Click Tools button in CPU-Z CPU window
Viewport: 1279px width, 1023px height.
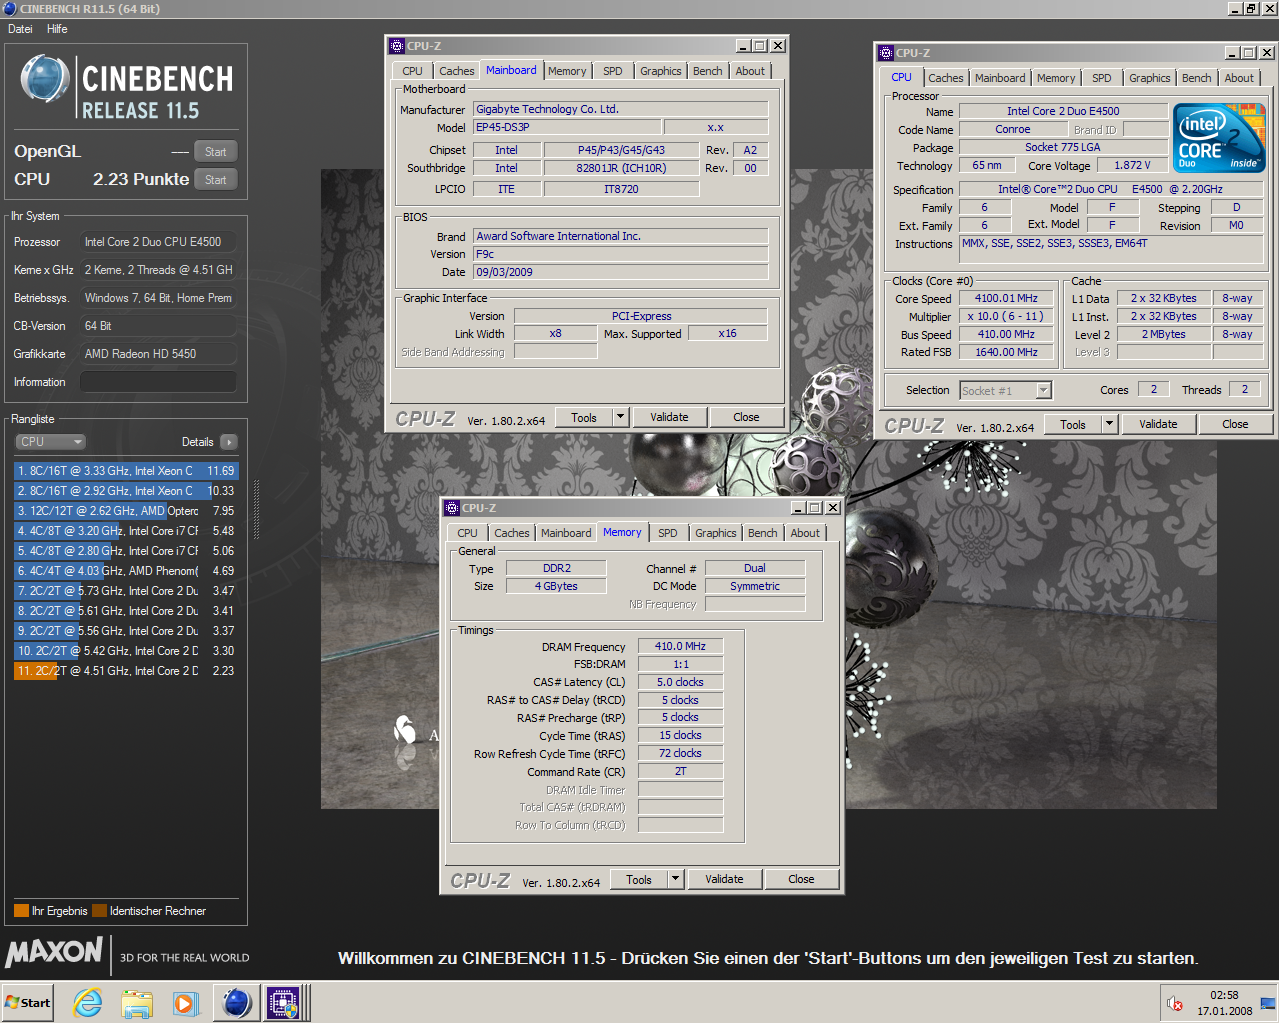(1073, 425)
